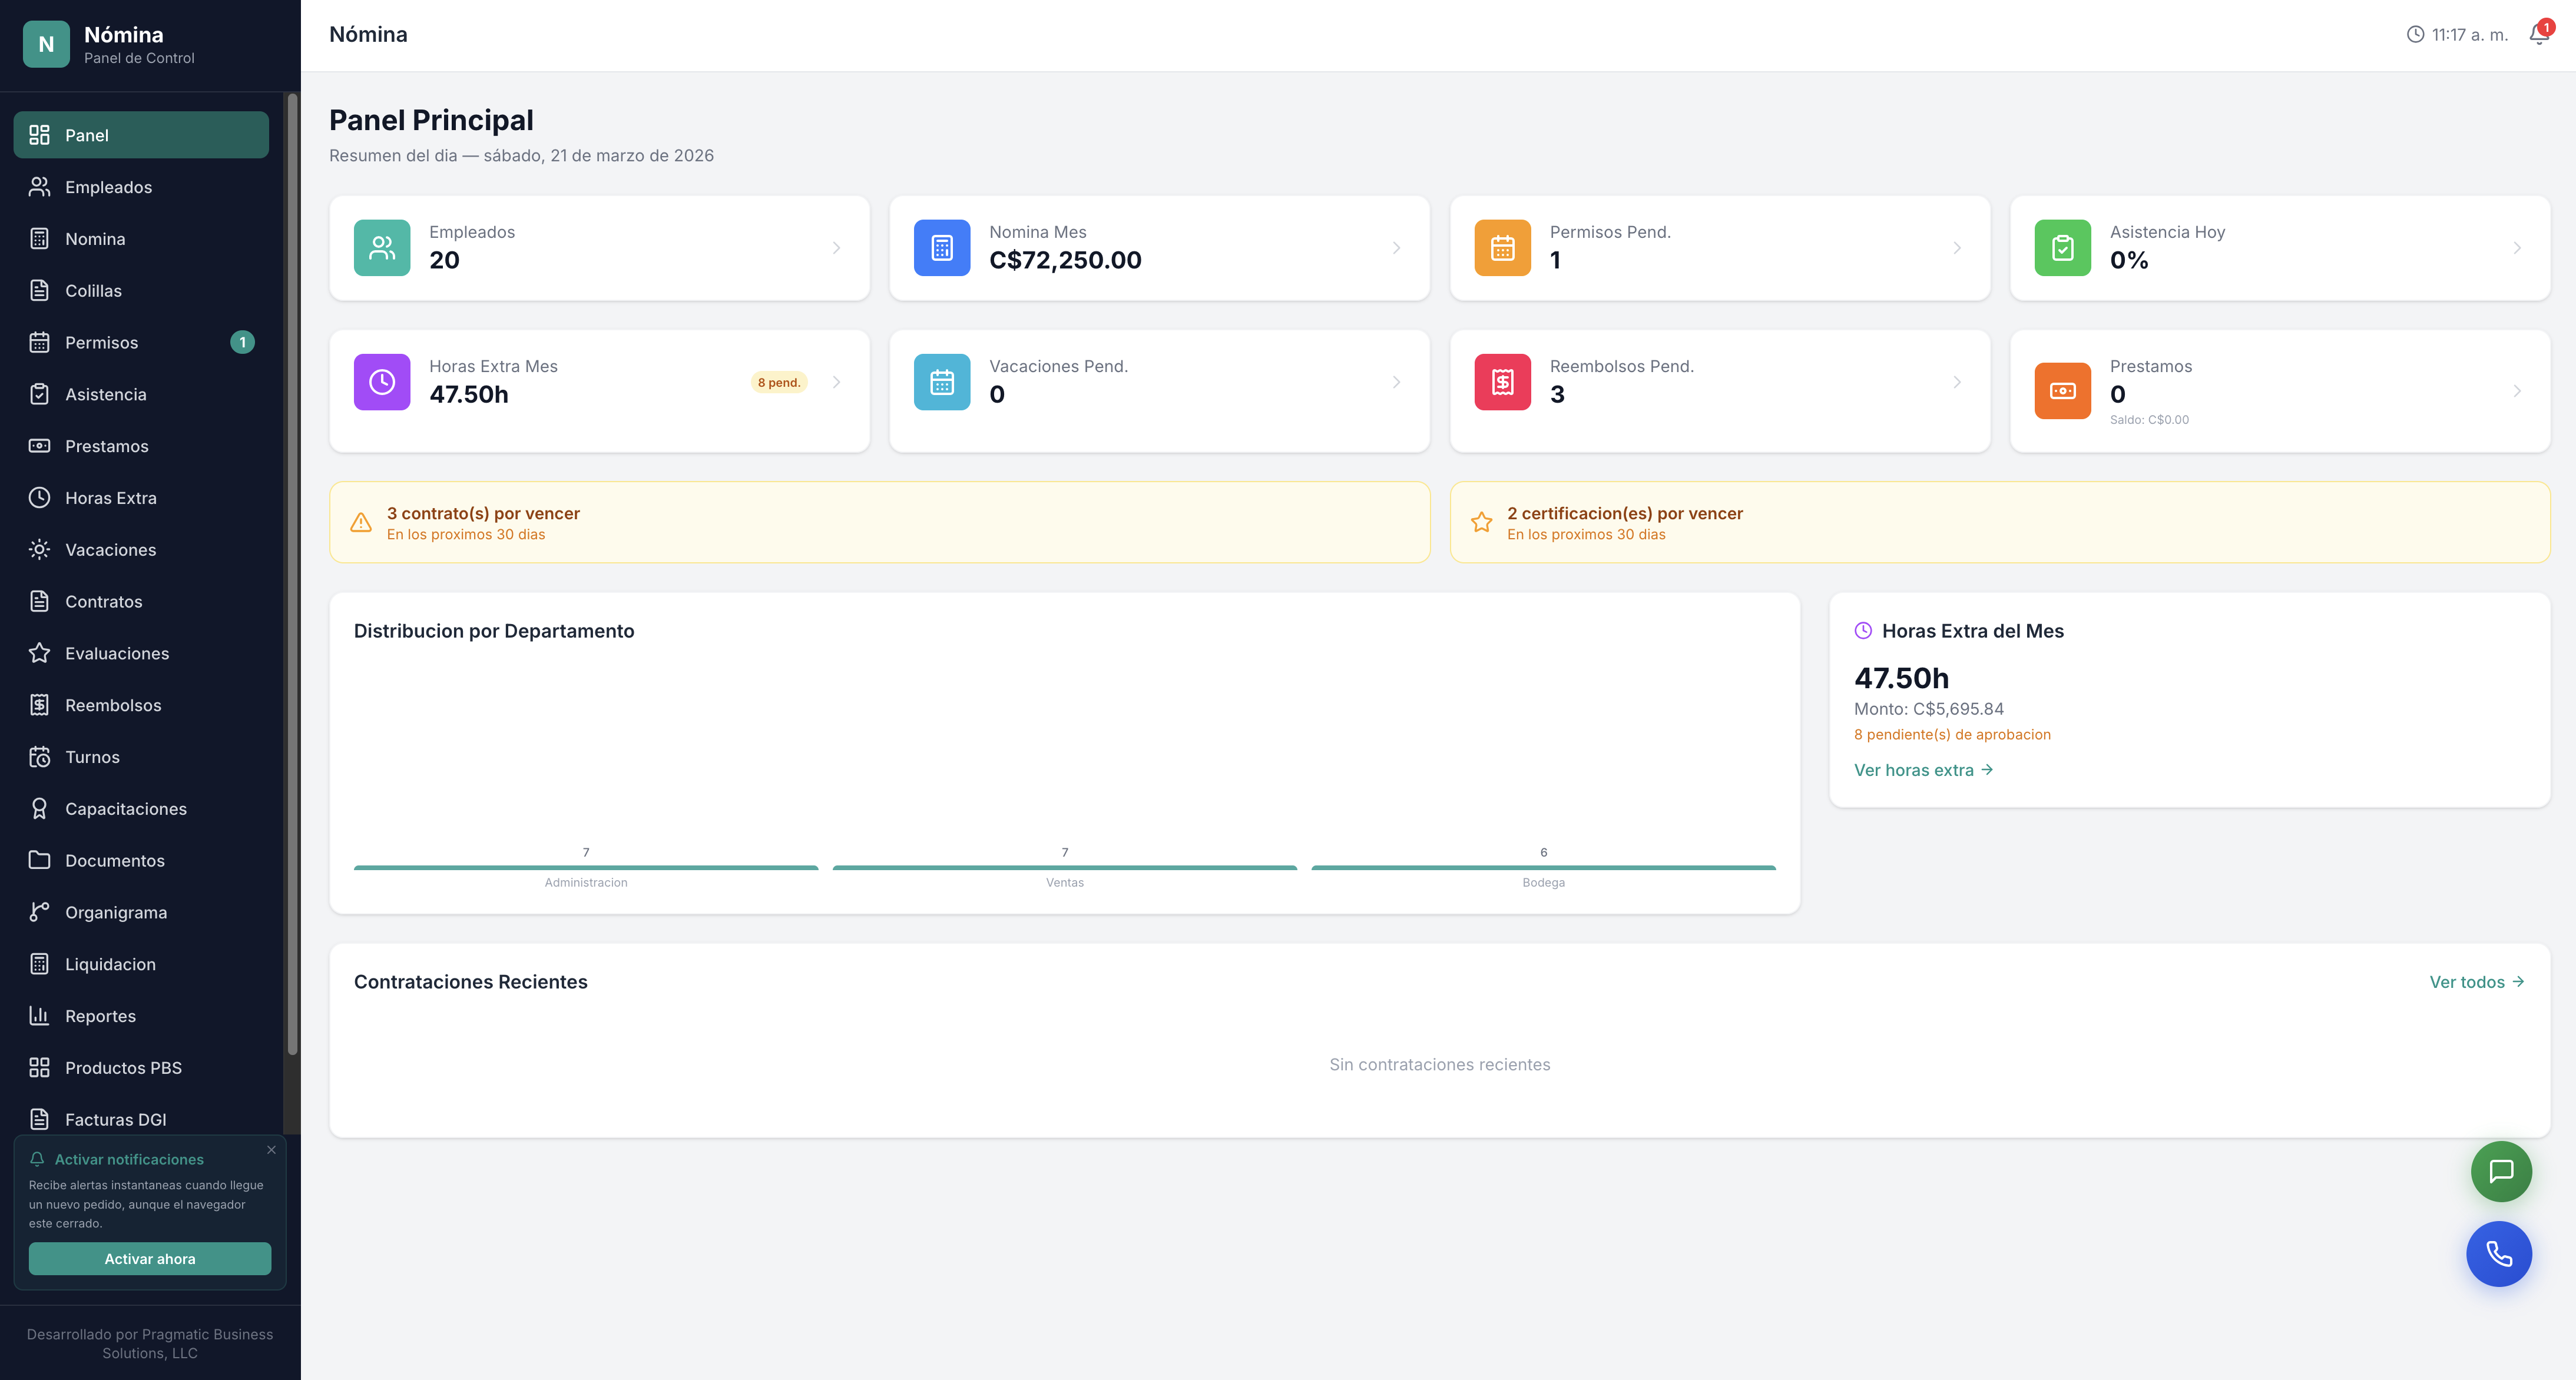This screenshot has height=1380, width=2576.
Task: Click the orange Prestamos banknote icon
Action: (x=2062, y=391)
